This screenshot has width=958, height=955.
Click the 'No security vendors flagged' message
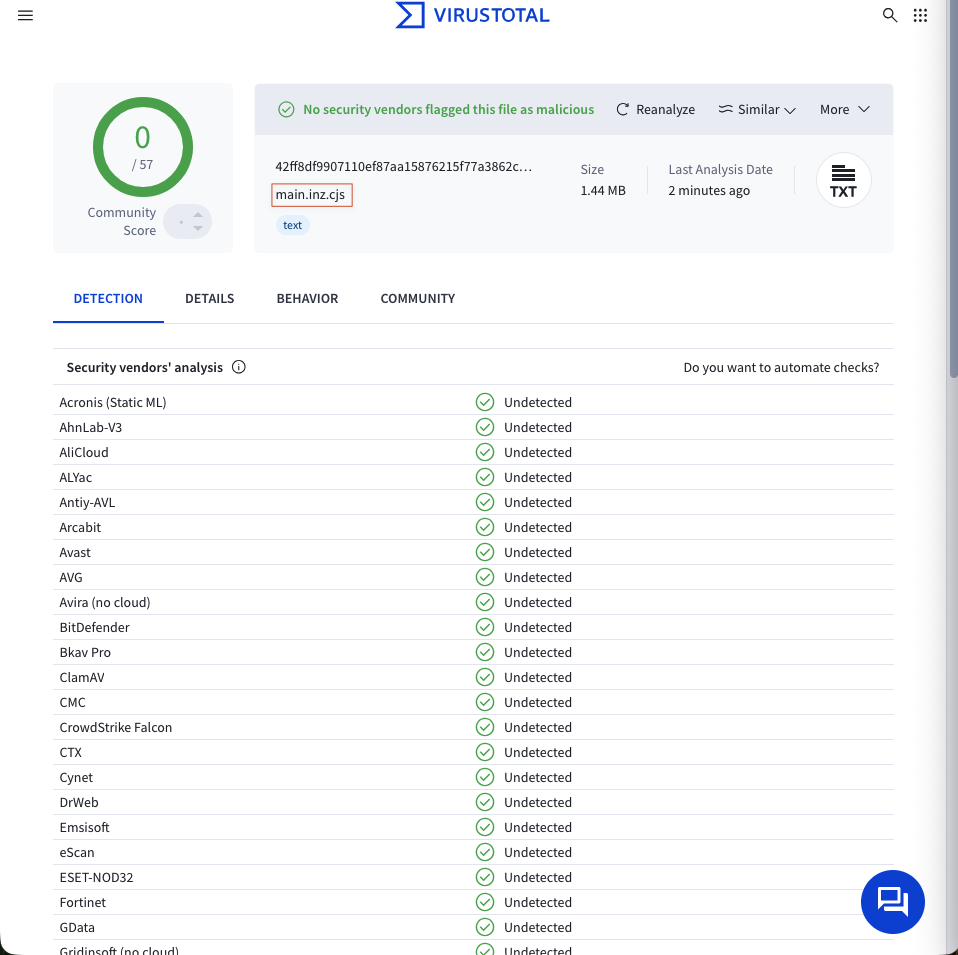[448, 109]
